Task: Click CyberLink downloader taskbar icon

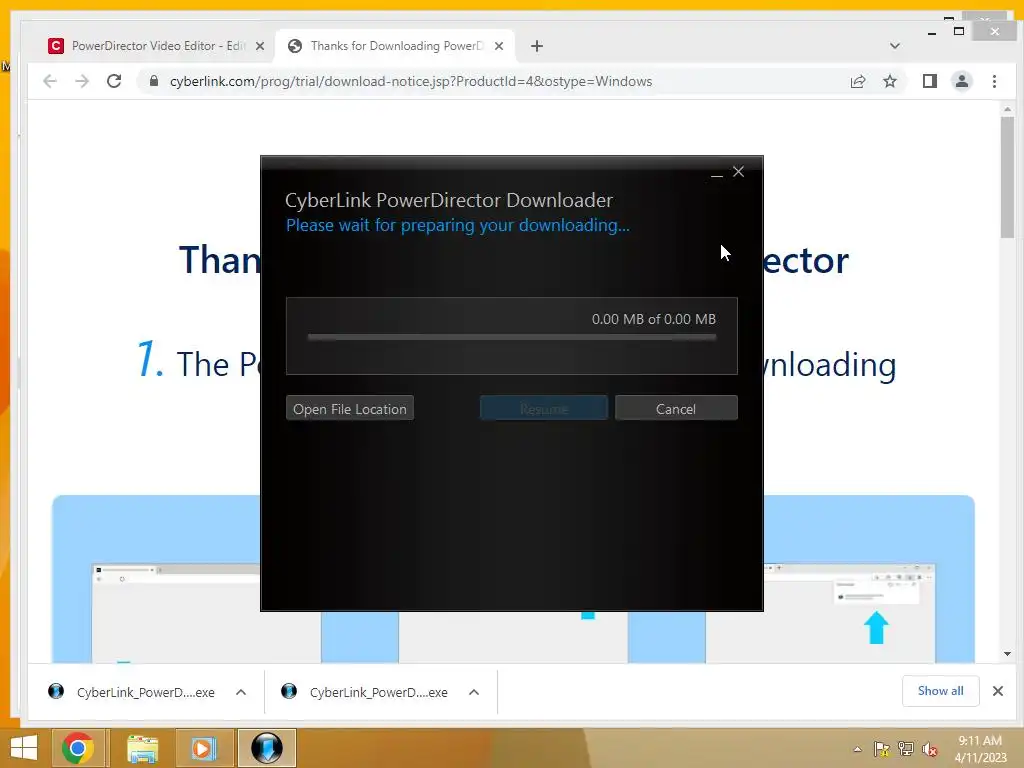Action: pos(266,748)
